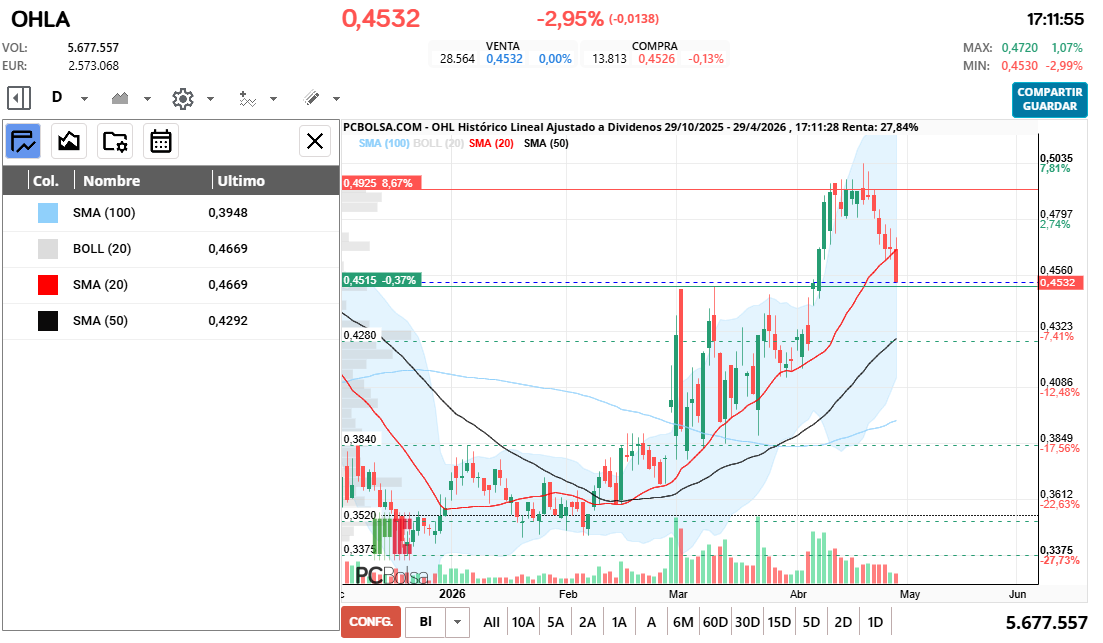Collapse the left side panel icon
This screenshot has width=1103, height=643.
(x=18, y=98)
